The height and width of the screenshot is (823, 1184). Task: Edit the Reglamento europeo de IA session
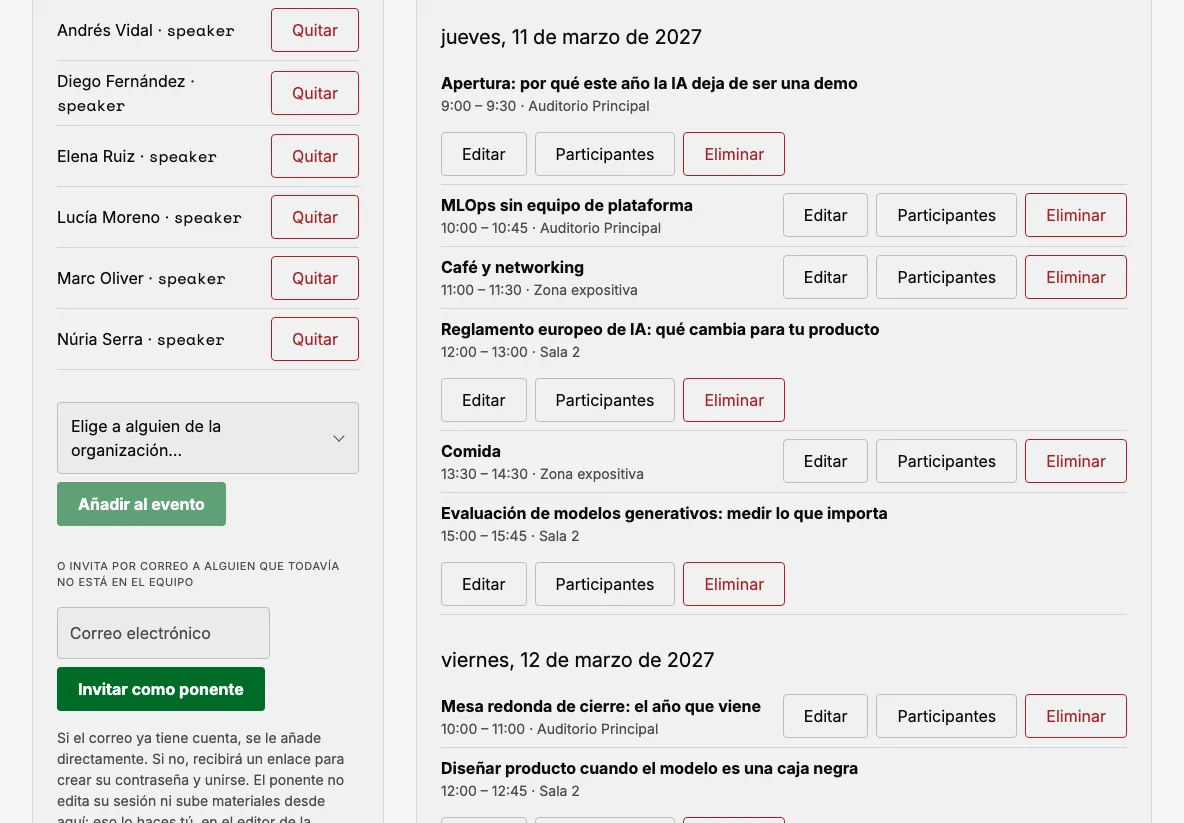coord(484,400)
